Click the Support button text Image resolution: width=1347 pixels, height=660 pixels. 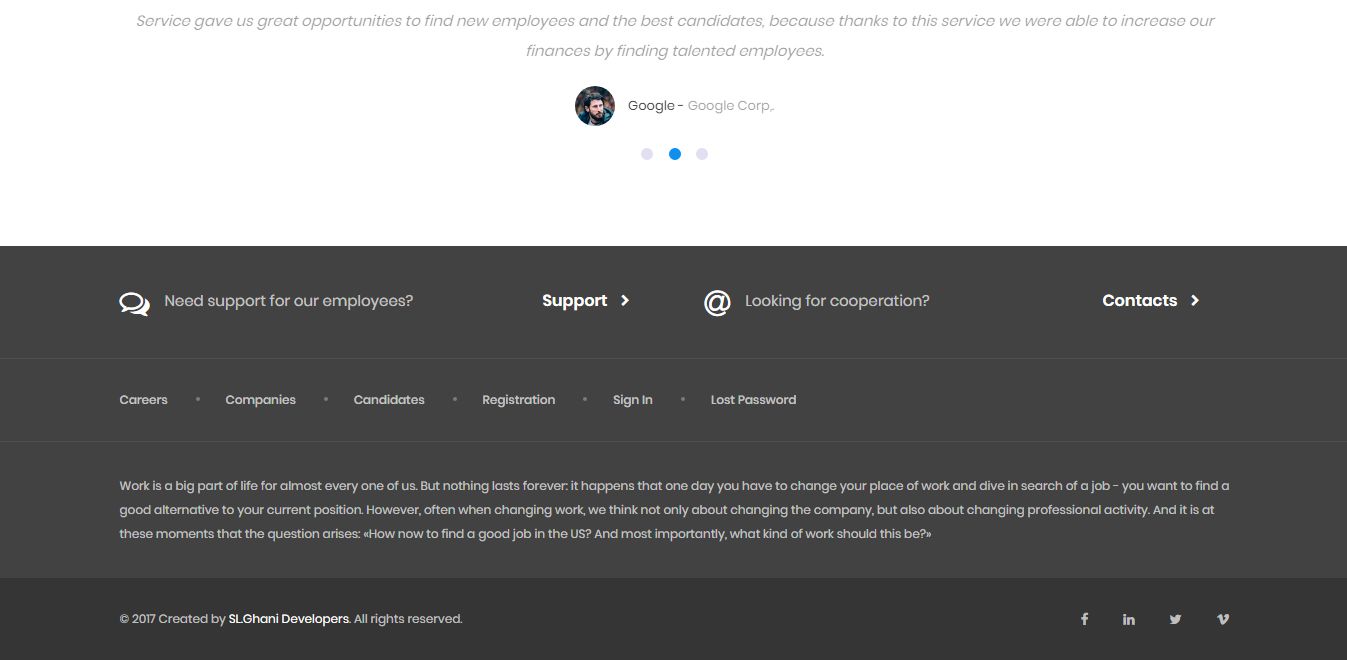575,301
